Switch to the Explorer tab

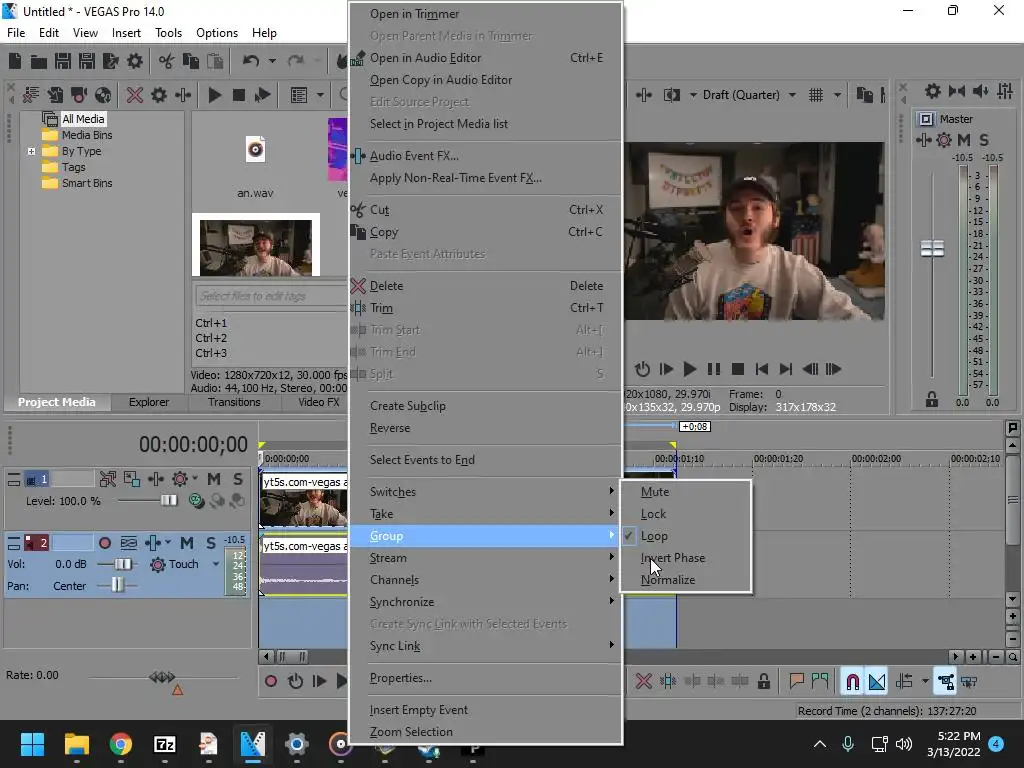[x=148, y=402]
